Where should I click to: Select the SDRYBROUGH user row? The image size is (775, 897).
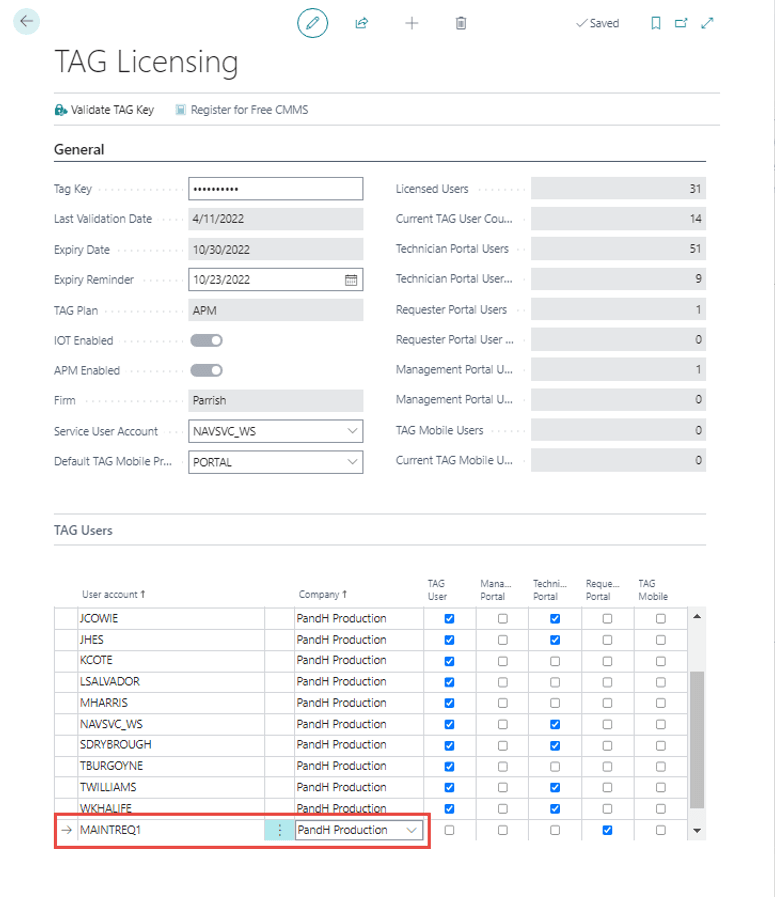(371, 745)
